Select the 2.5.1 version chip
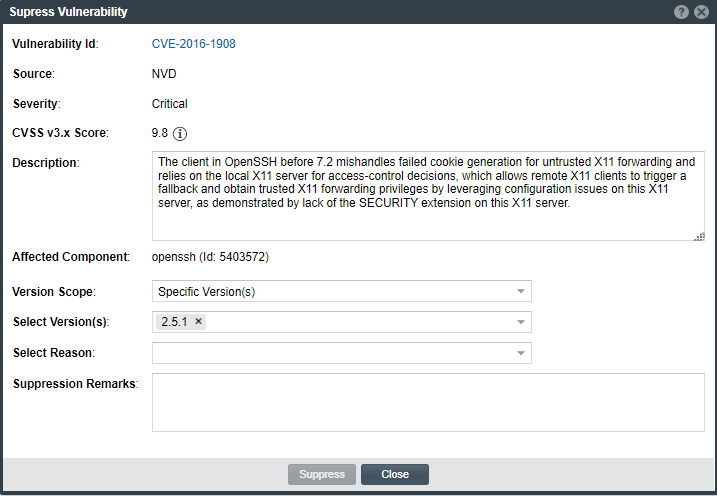Screen dimensions: 717x496 tap(175, 321)
